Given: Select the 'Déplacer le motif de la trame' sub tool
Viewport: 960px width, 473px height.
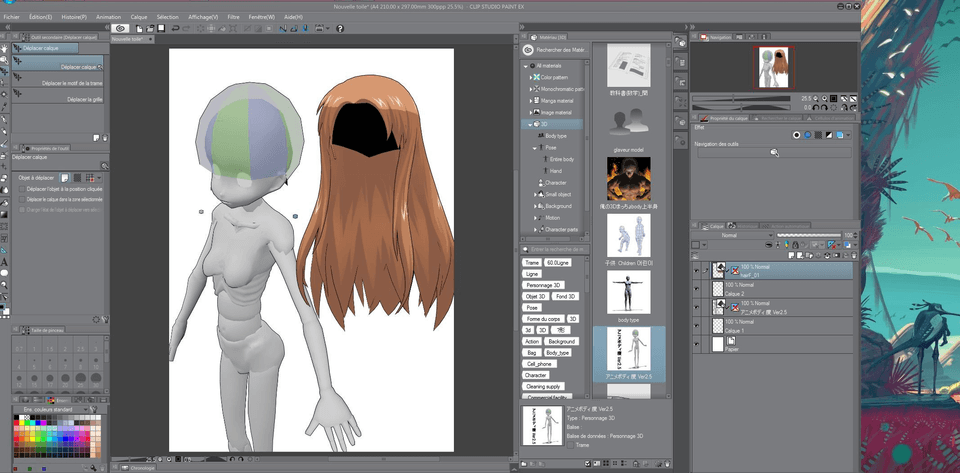Looking at the screenshot, I should pyautogui.click(x=60, y=78).
